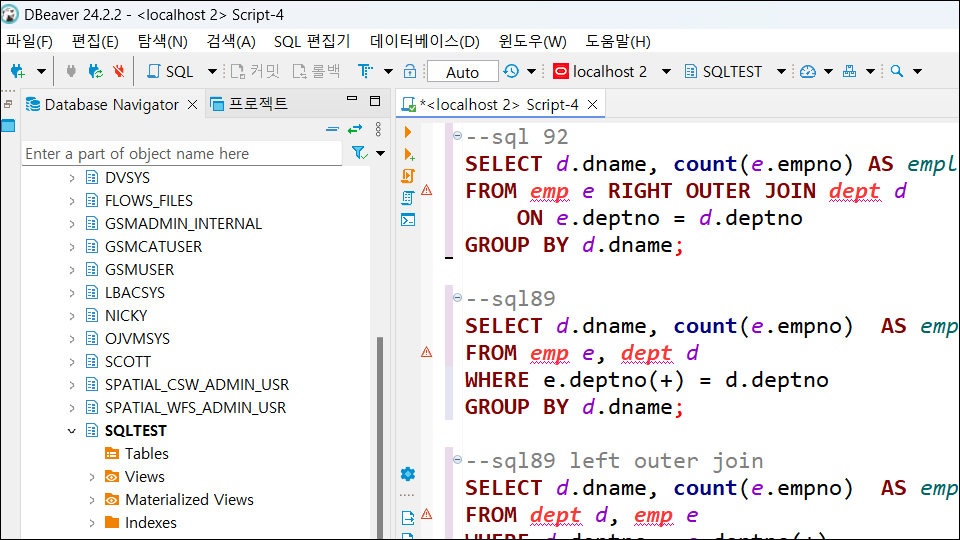
Task: Open the 편집(E) menu
Action: [95, 41]
